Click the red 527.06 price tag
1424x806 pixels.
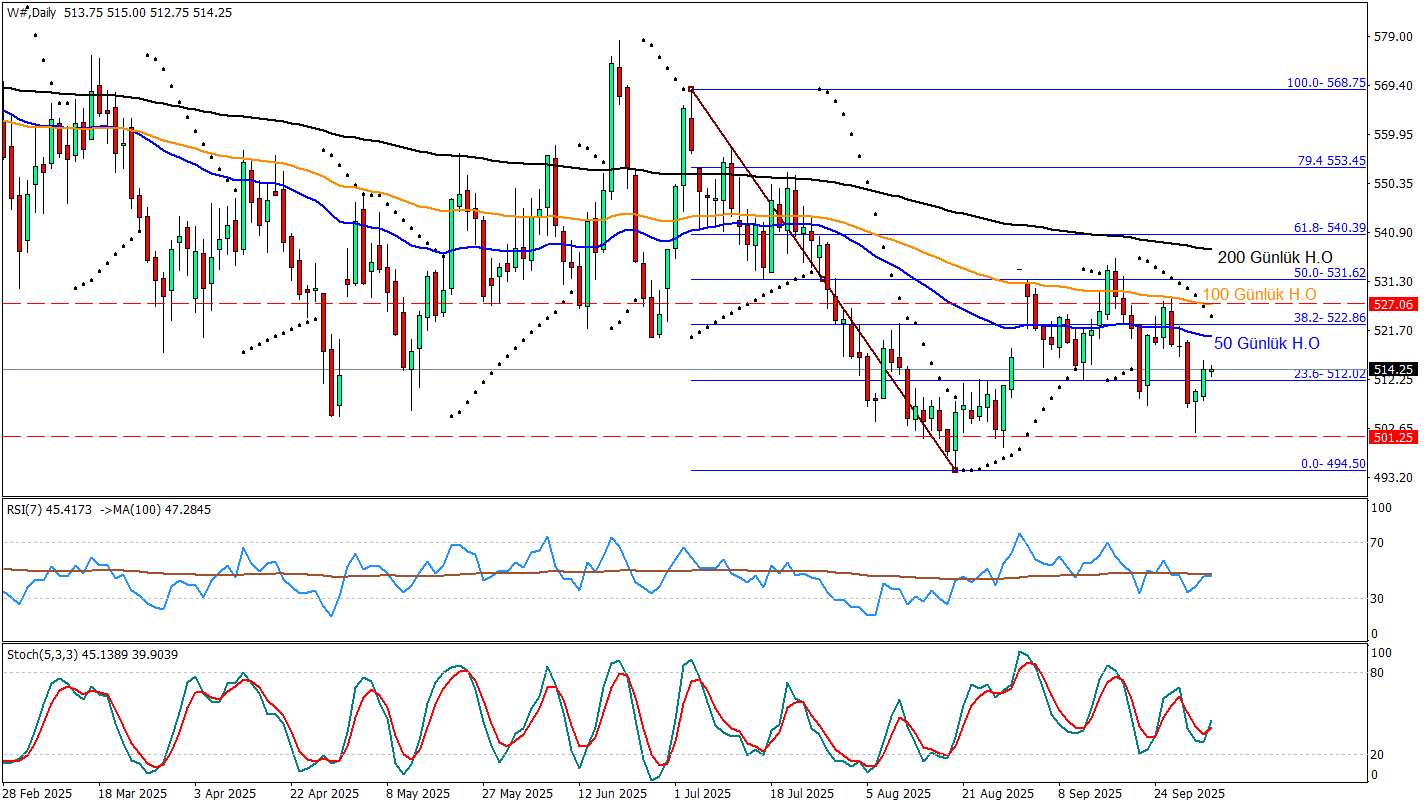pyautogui.click(x=1393, y=303)
